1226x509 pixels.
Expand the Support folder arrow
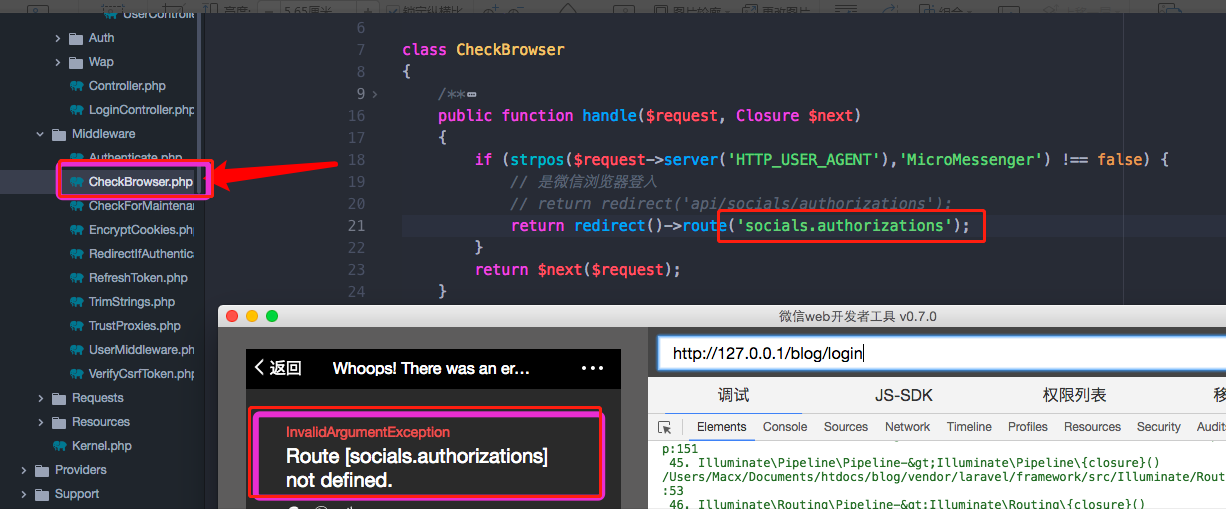23,494
